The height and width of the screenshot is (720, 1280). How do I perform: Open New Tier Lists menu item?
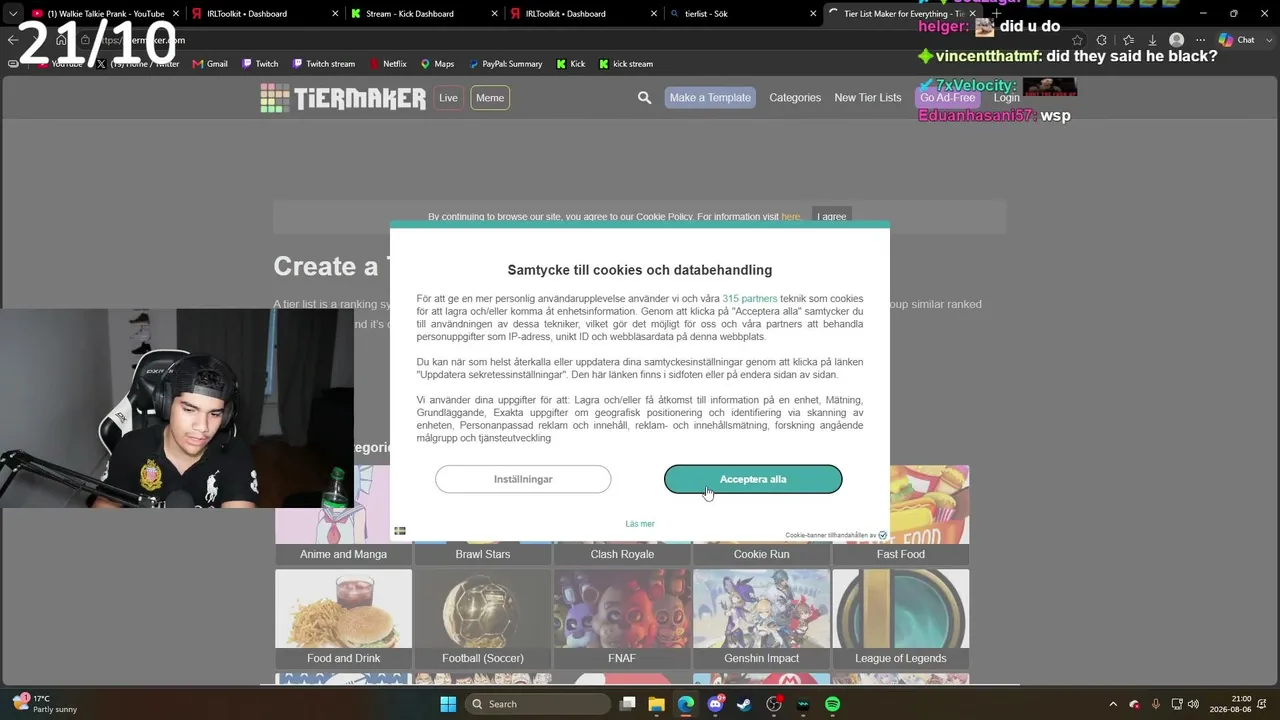tap(868, 98)
